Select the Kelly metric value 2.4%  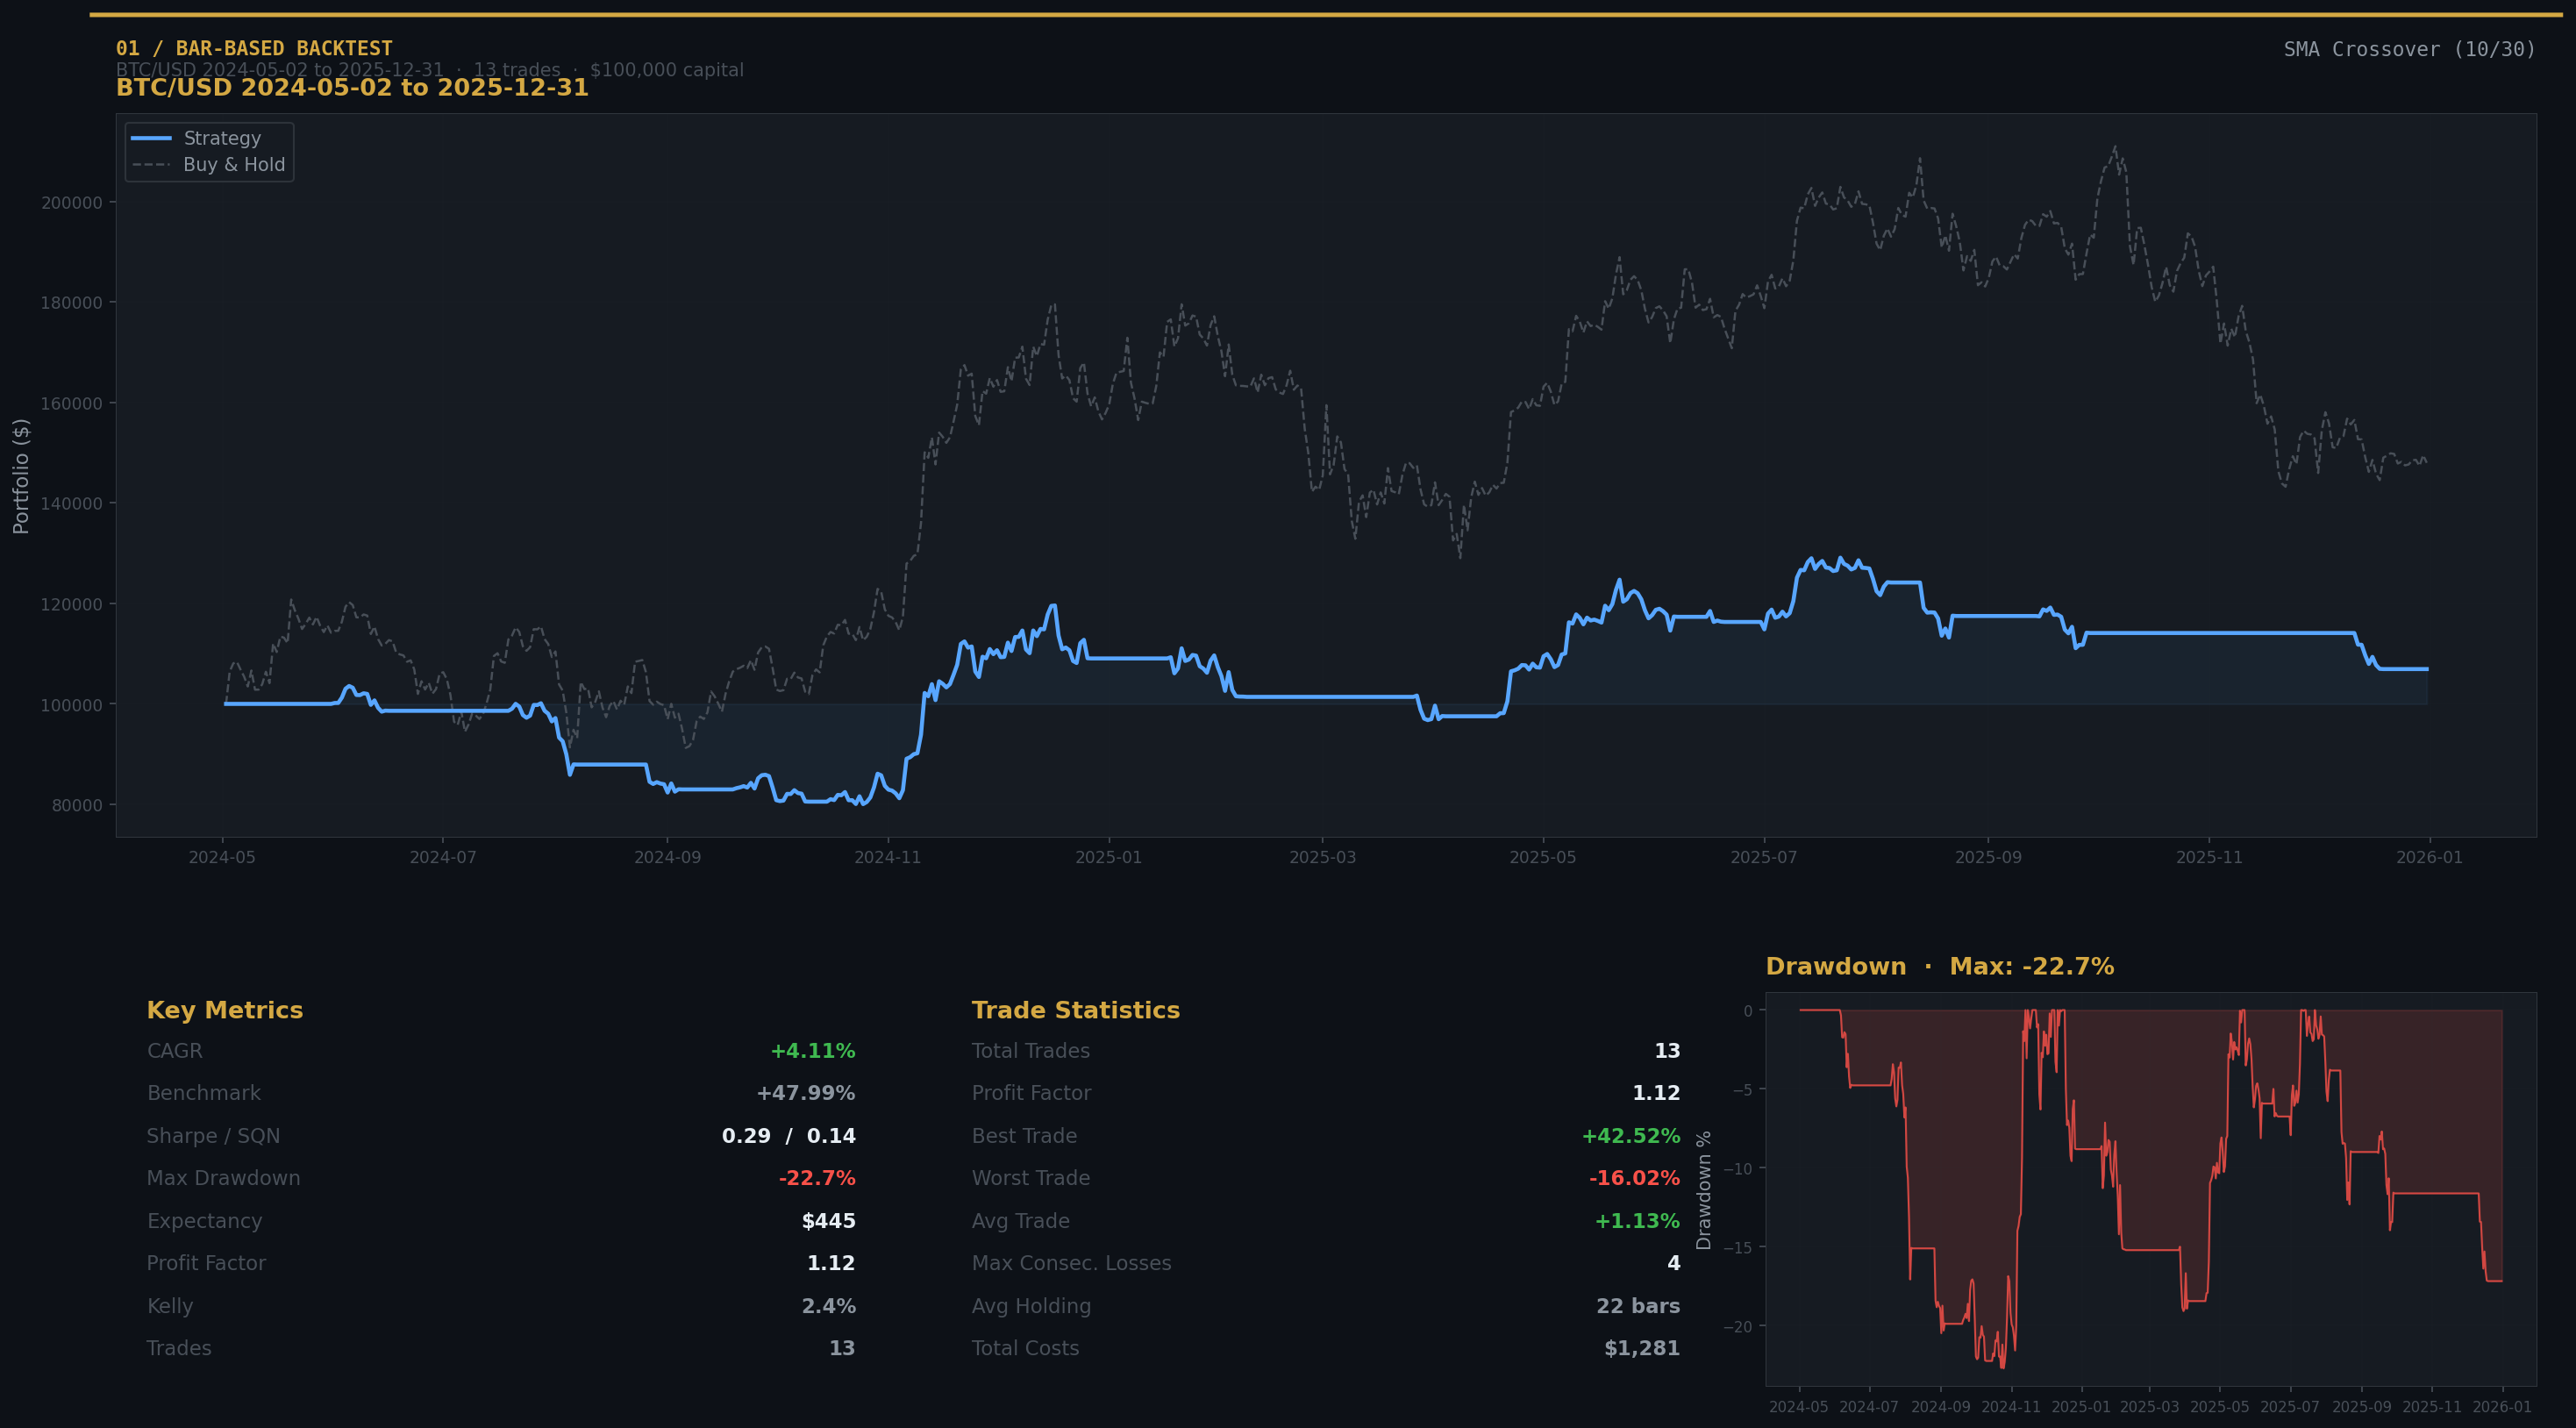(828, 1305)
